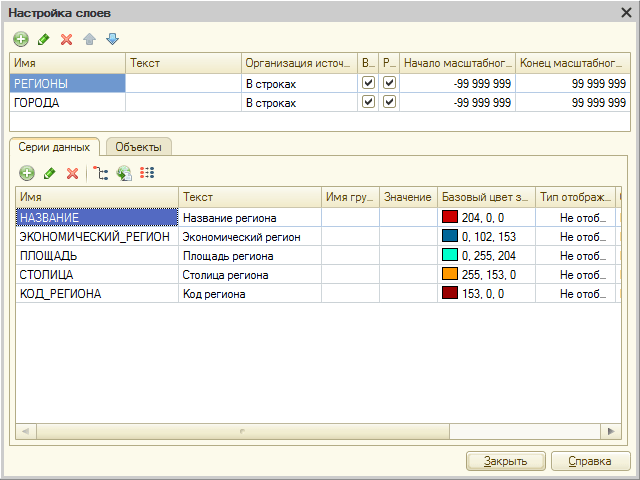Click the Площадь региона text cell
640x480 pixels.
(x=250, y=256)
